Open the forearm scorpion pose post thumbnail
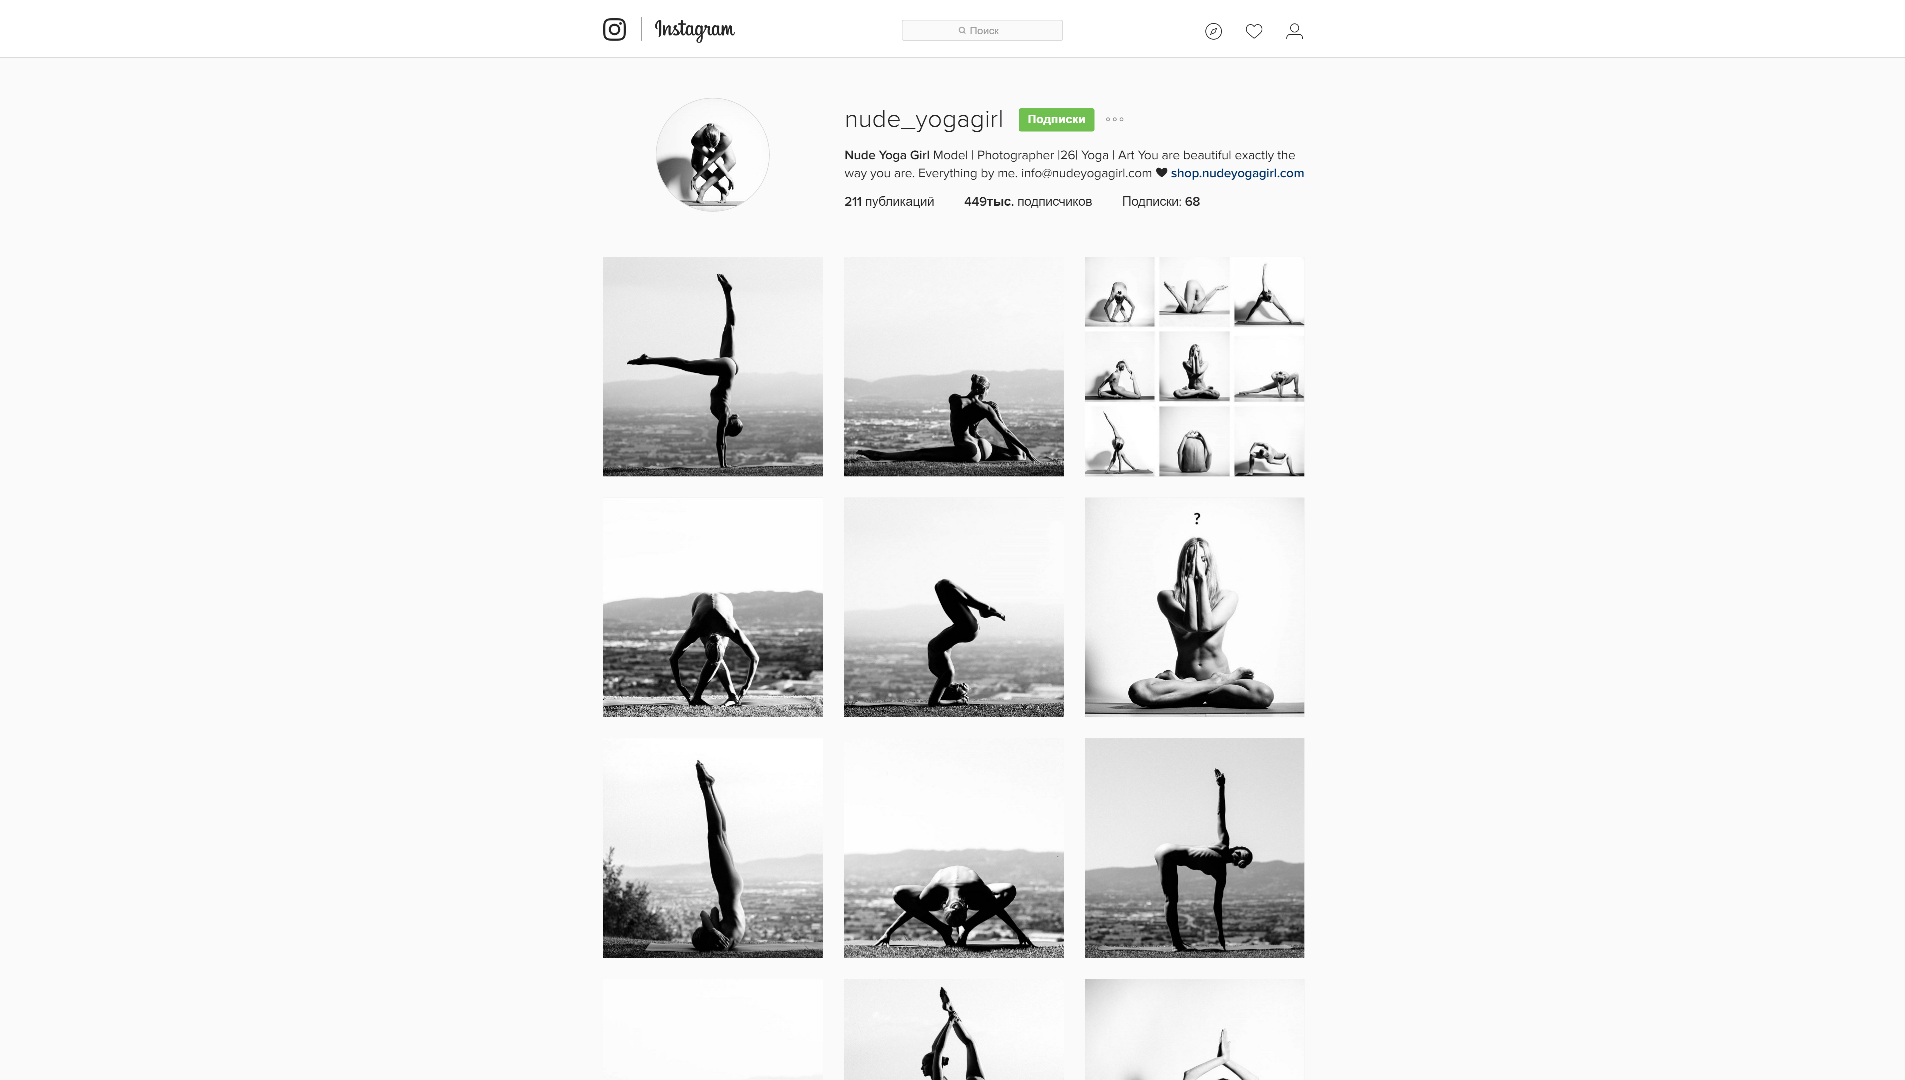This screenshot has height=1080, width=1905. tap(953, 607)
